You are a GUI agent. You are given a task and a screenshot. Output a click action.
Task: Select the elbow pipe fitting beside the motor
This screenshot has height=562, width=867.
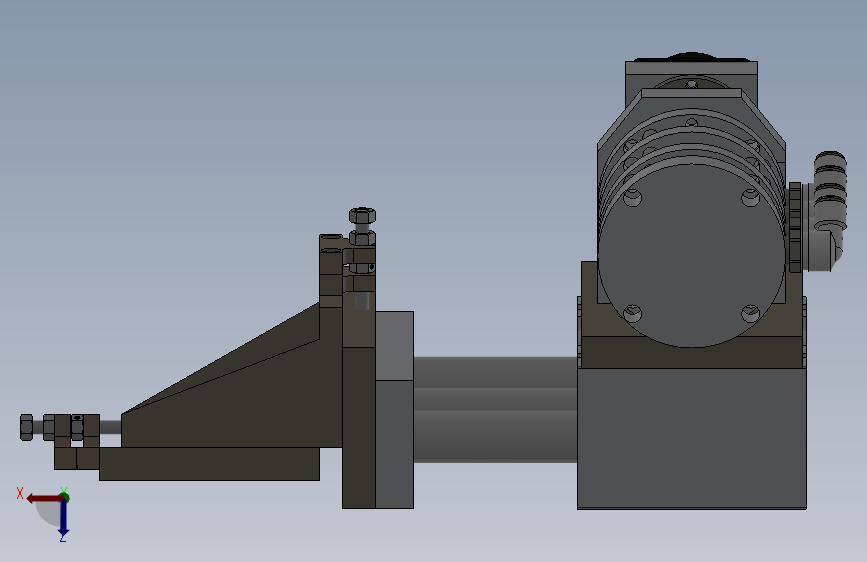(x=827, y=211)
